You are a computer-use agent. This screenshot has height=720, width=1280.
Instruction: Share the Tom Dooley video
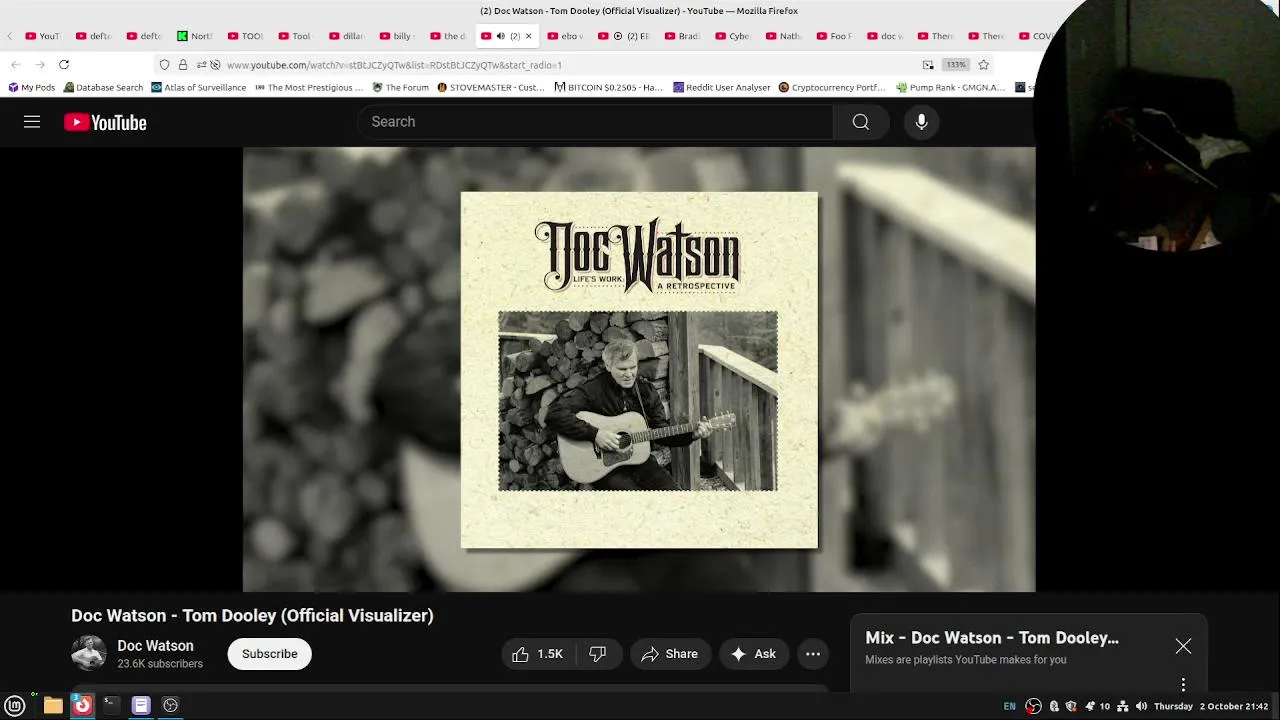[x=670, y=654]
